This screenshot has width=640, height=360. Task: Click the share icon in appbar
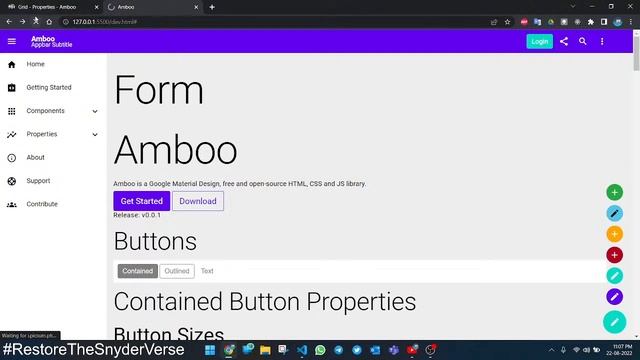[x=564, y=41]
